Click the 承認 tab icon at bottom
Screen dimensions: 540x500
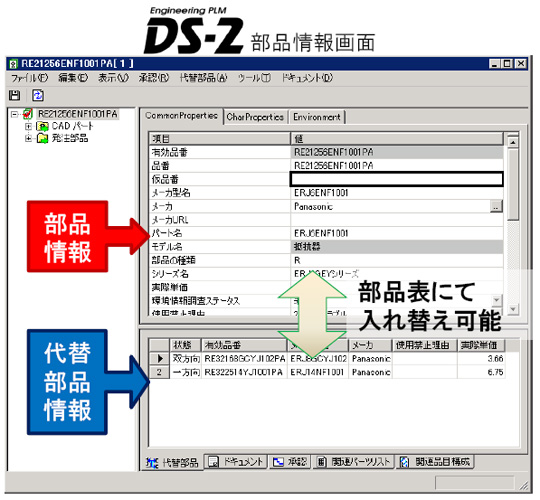[x=278, y=462]
